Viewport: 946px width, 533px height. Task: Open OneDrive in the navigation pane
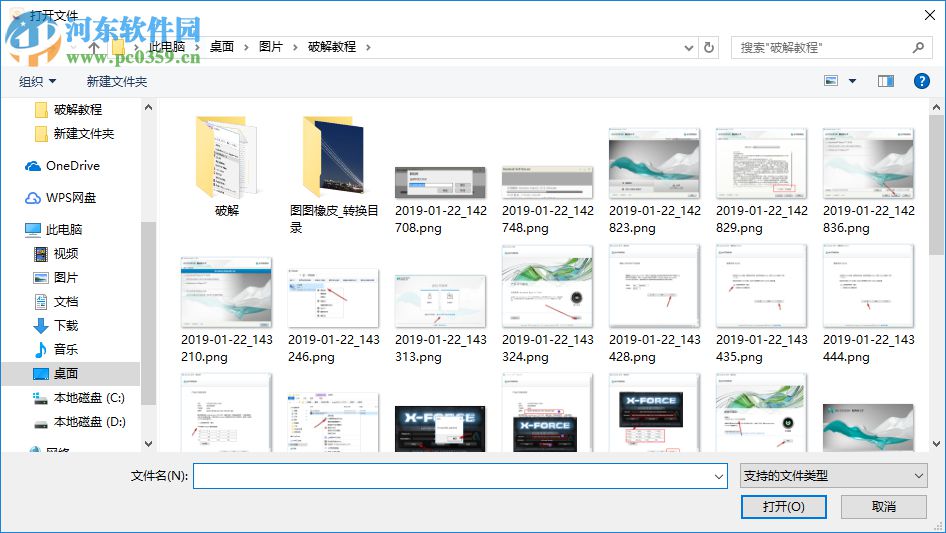tap(62, 165)
